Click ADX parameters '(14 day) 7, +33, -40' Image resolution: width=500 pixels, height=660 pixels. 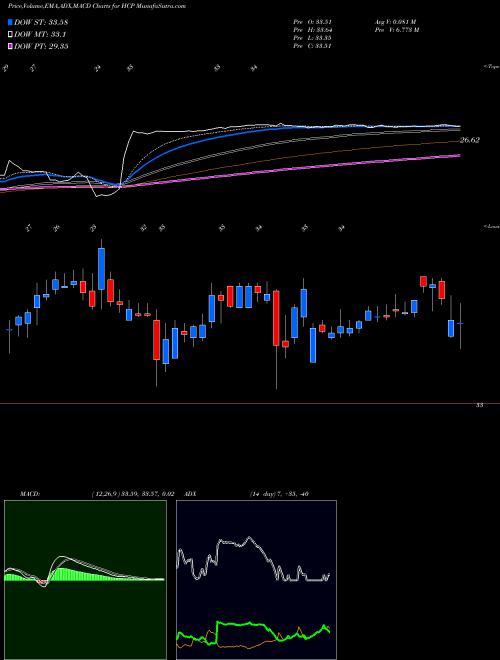(279, 494)
